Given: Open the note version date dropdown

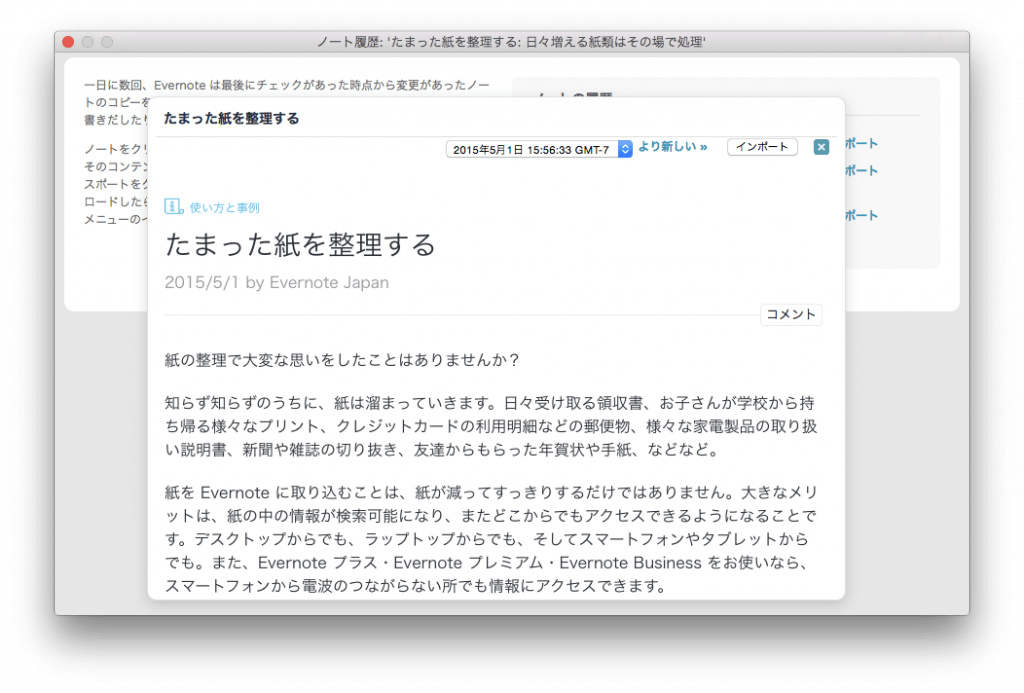Looking at the screenshot, I should (539, 150).
